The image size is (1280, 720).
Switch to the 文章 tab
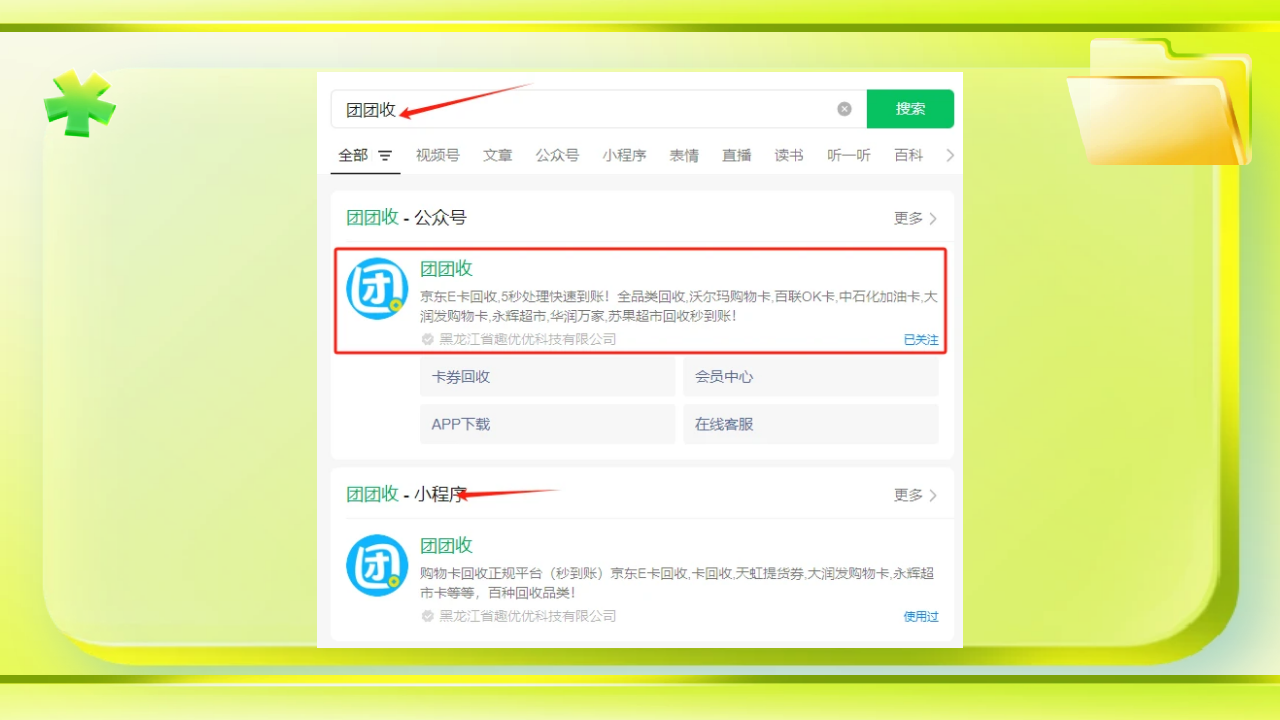[x=498, y=155]
